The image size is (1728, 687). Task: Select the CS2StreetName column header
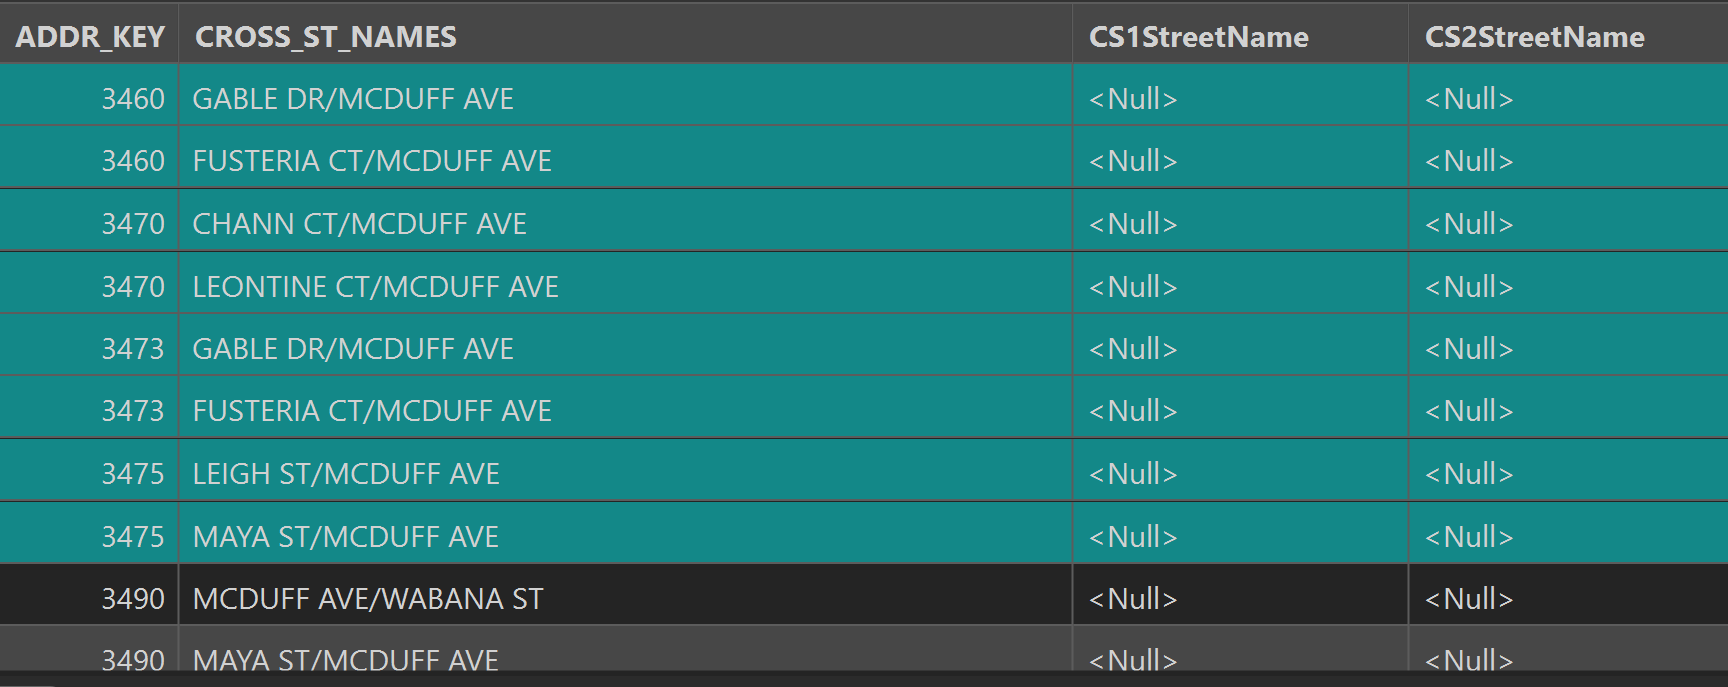(1534, 37)
